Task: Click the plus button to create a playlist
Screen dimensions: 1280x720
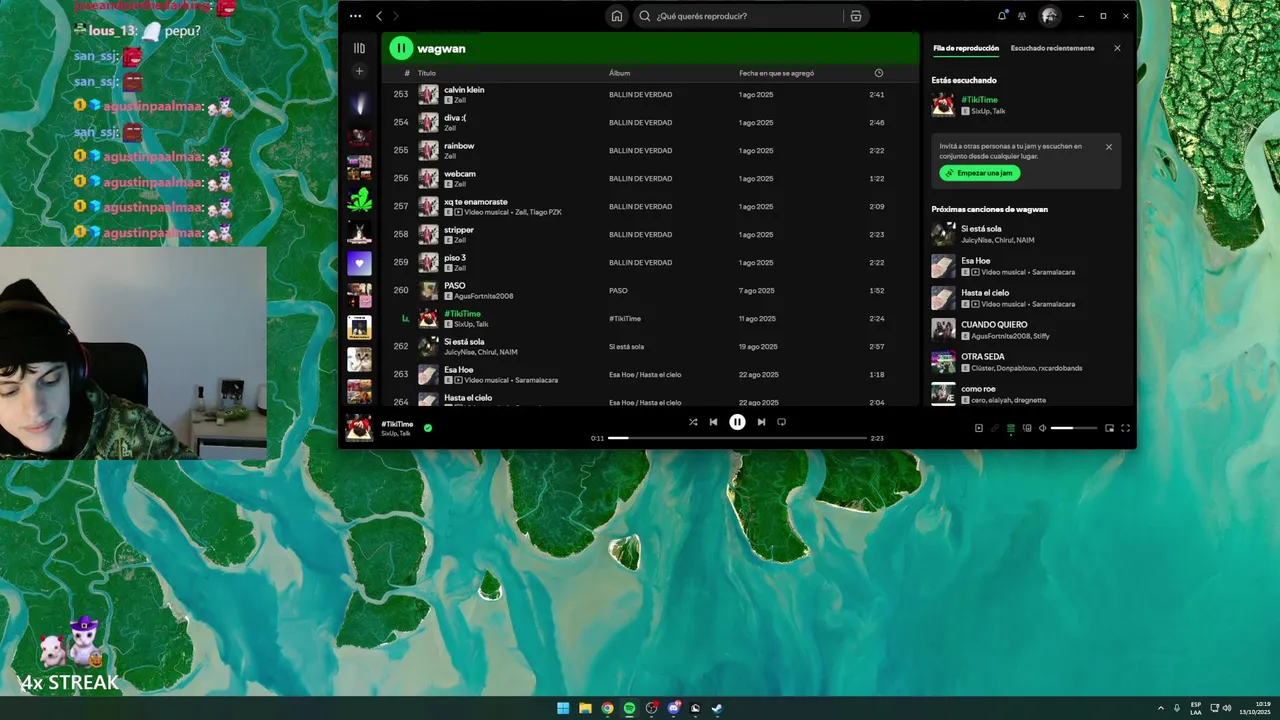Action: point(359,71)
